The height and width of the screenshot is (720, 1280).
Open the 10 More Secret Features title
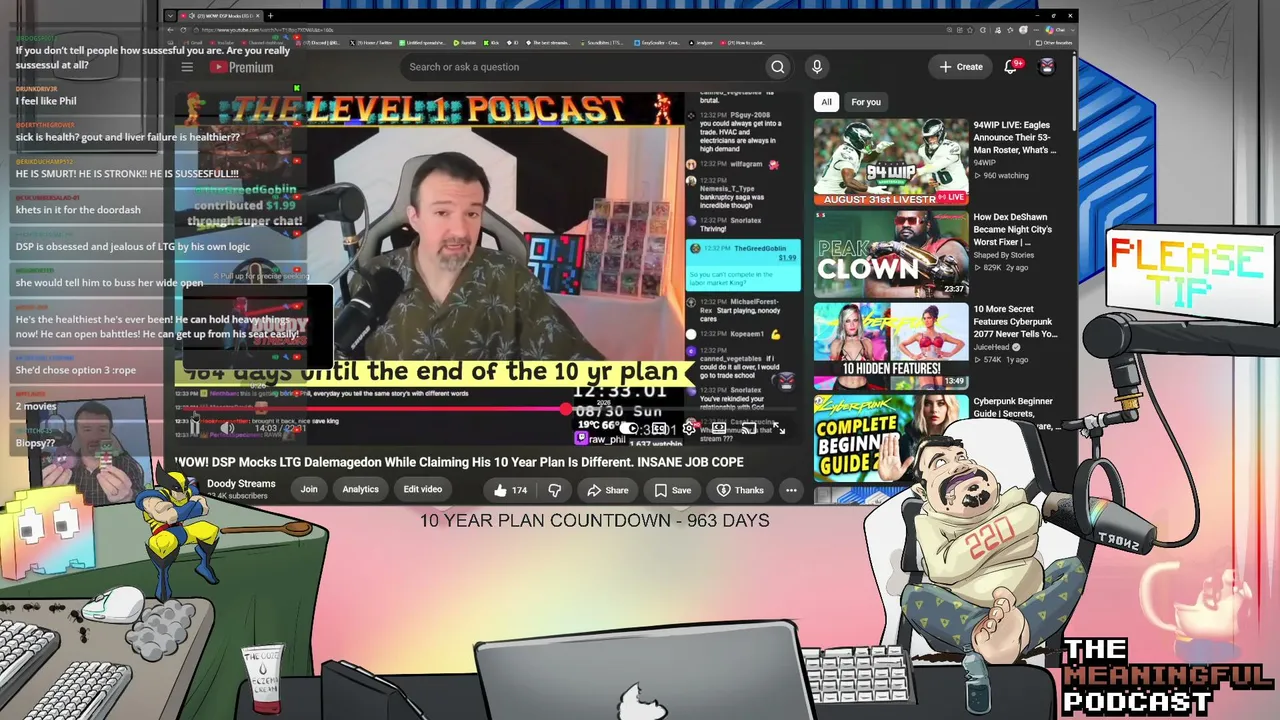(x=1015, y=322)
